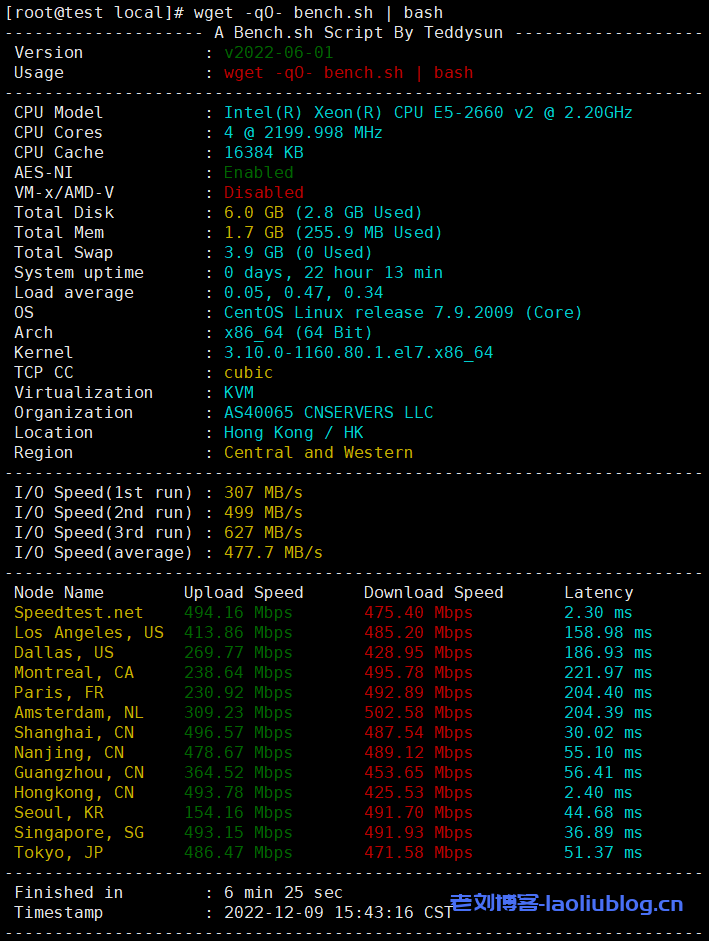The image size is (709, 941).
Task: Click the Node Name column header
Action: click(x=59, y=593)
